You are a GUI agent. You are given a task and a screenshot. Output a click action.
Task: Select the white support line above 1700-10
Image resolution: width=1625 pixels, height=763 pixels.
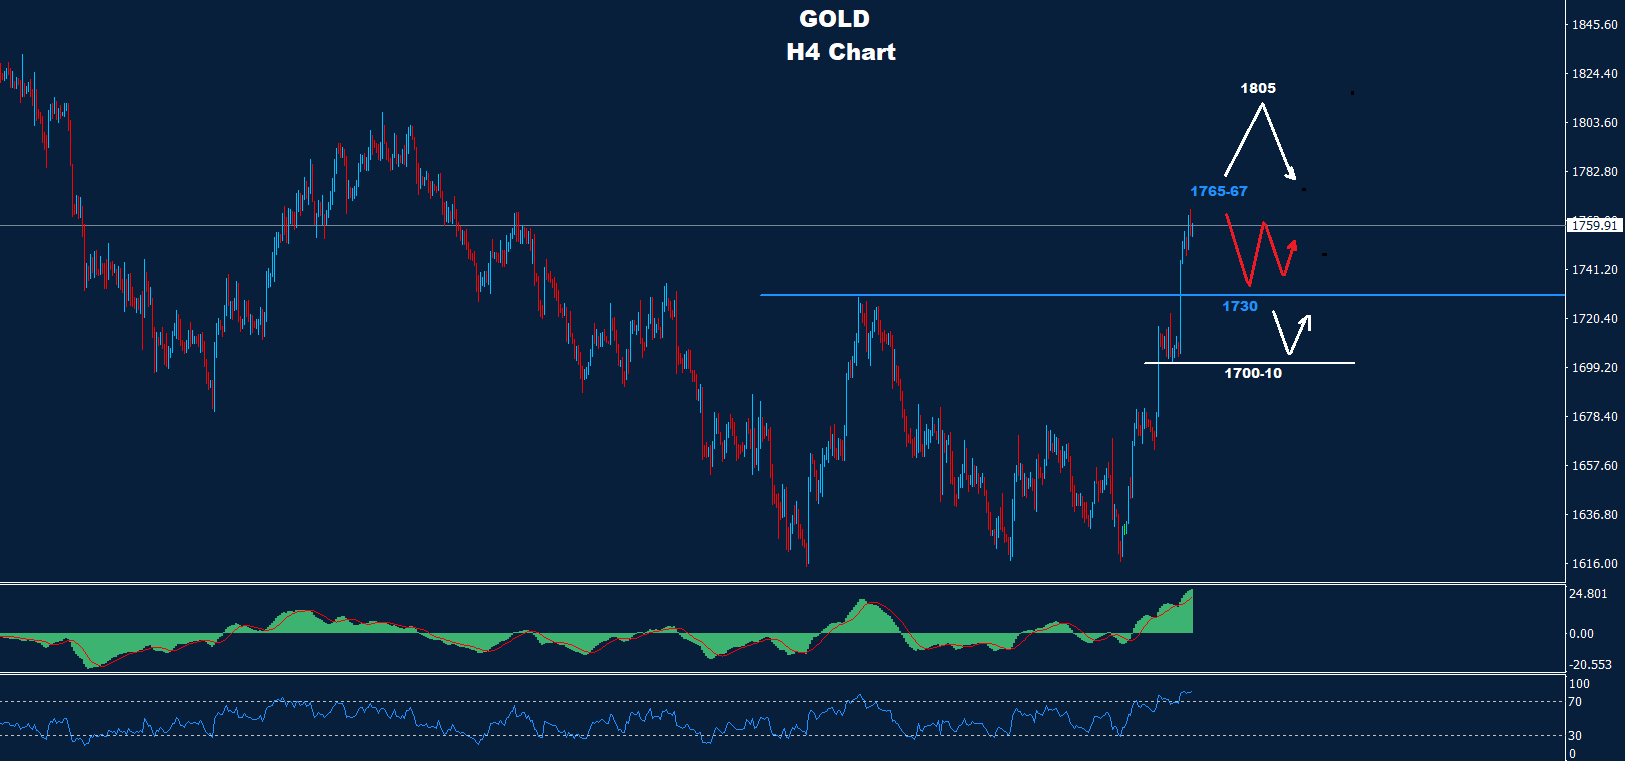coord(1250,362)
